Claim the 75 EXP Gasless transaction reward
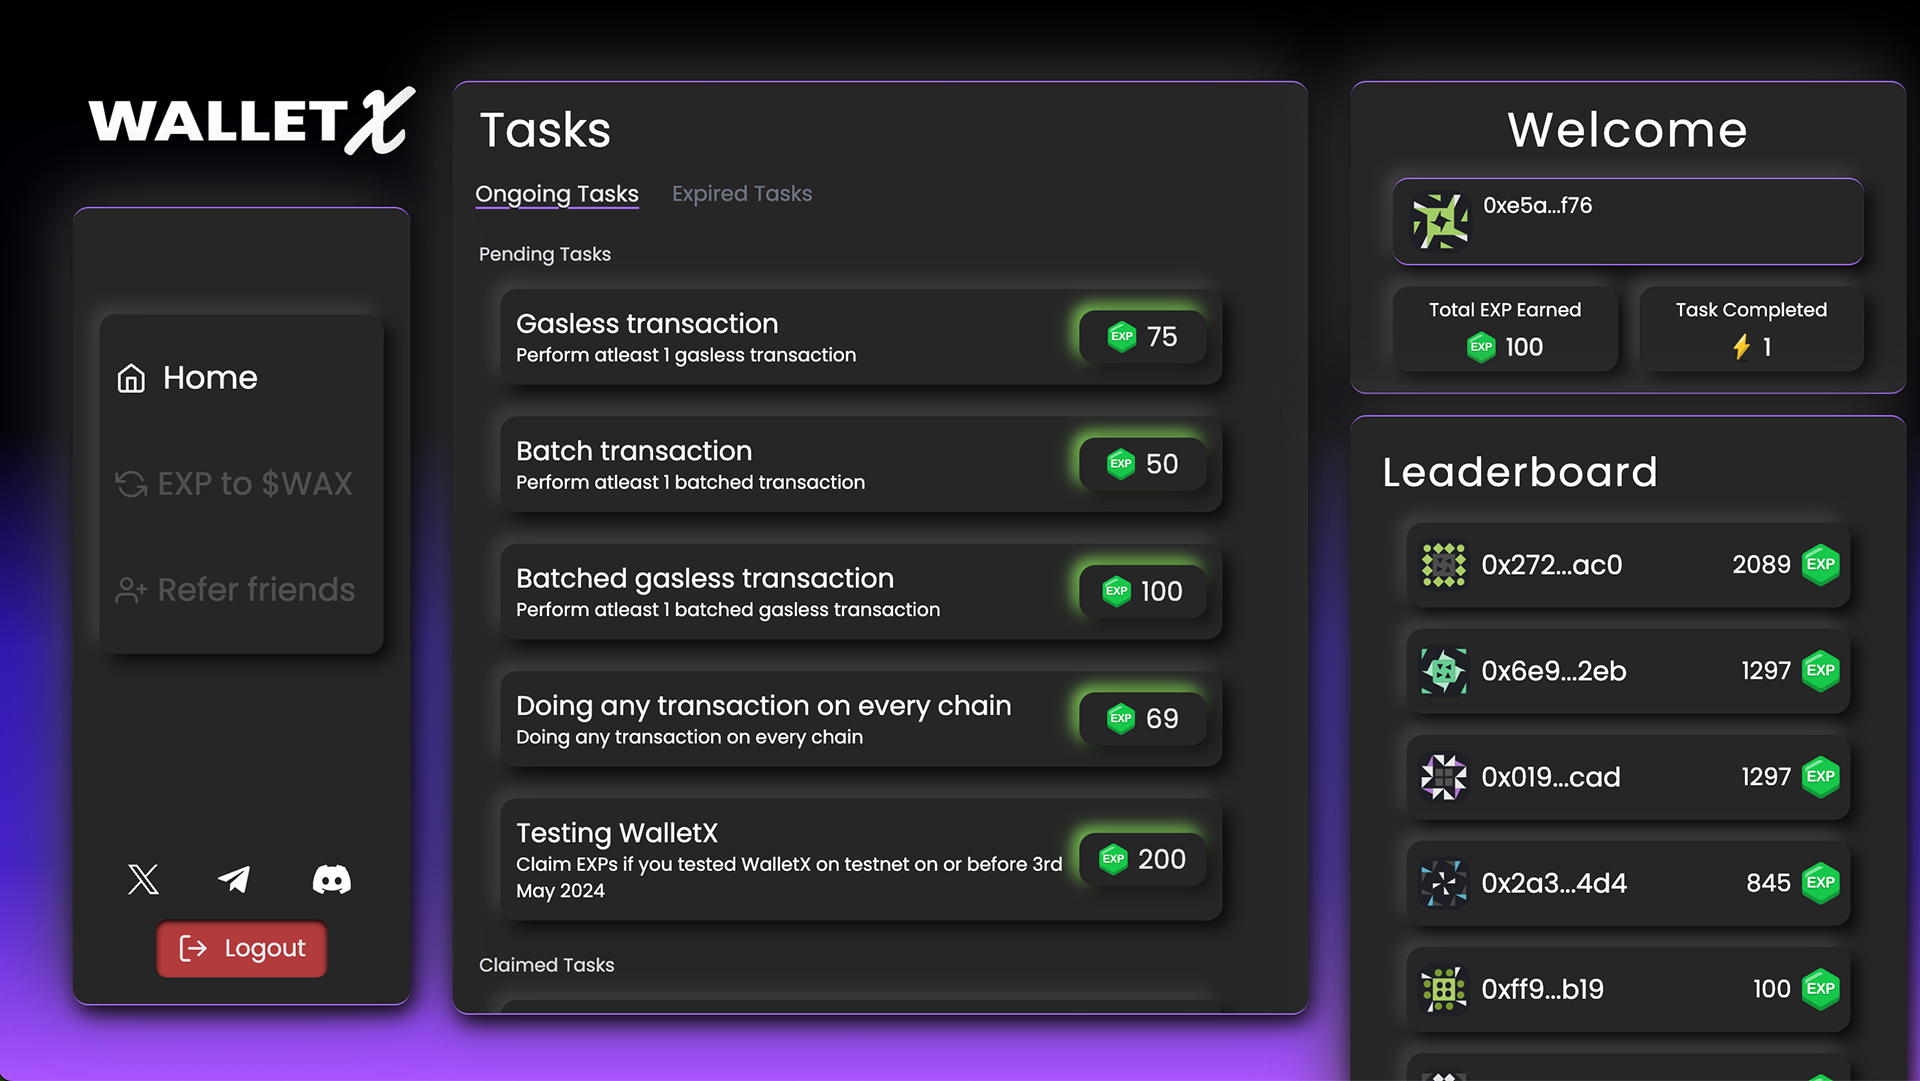Image resolution: width=1920 pixels, height=1081 pixels. 1143,337
